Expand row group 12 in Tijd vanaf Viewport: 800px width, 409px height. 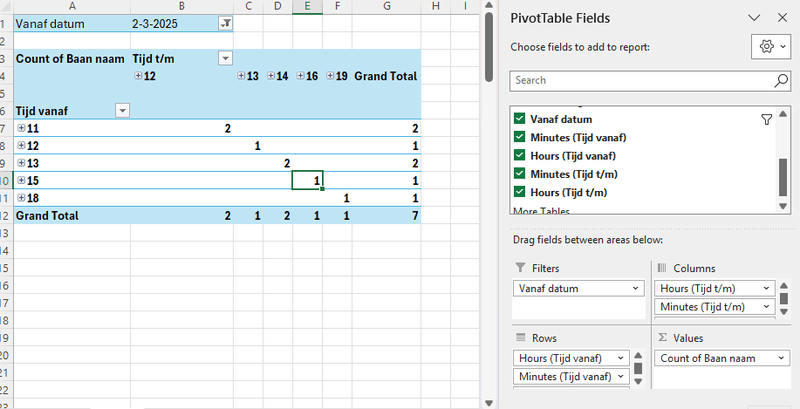click(21, 146)
